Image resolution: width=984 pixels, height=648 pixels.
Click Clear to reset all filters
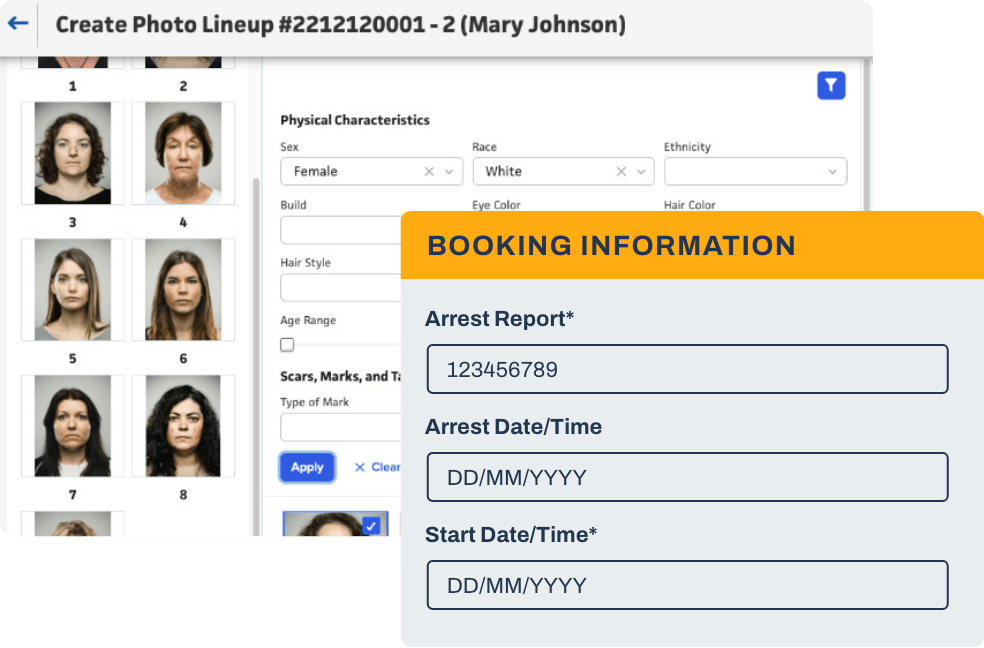click(380, 466)
